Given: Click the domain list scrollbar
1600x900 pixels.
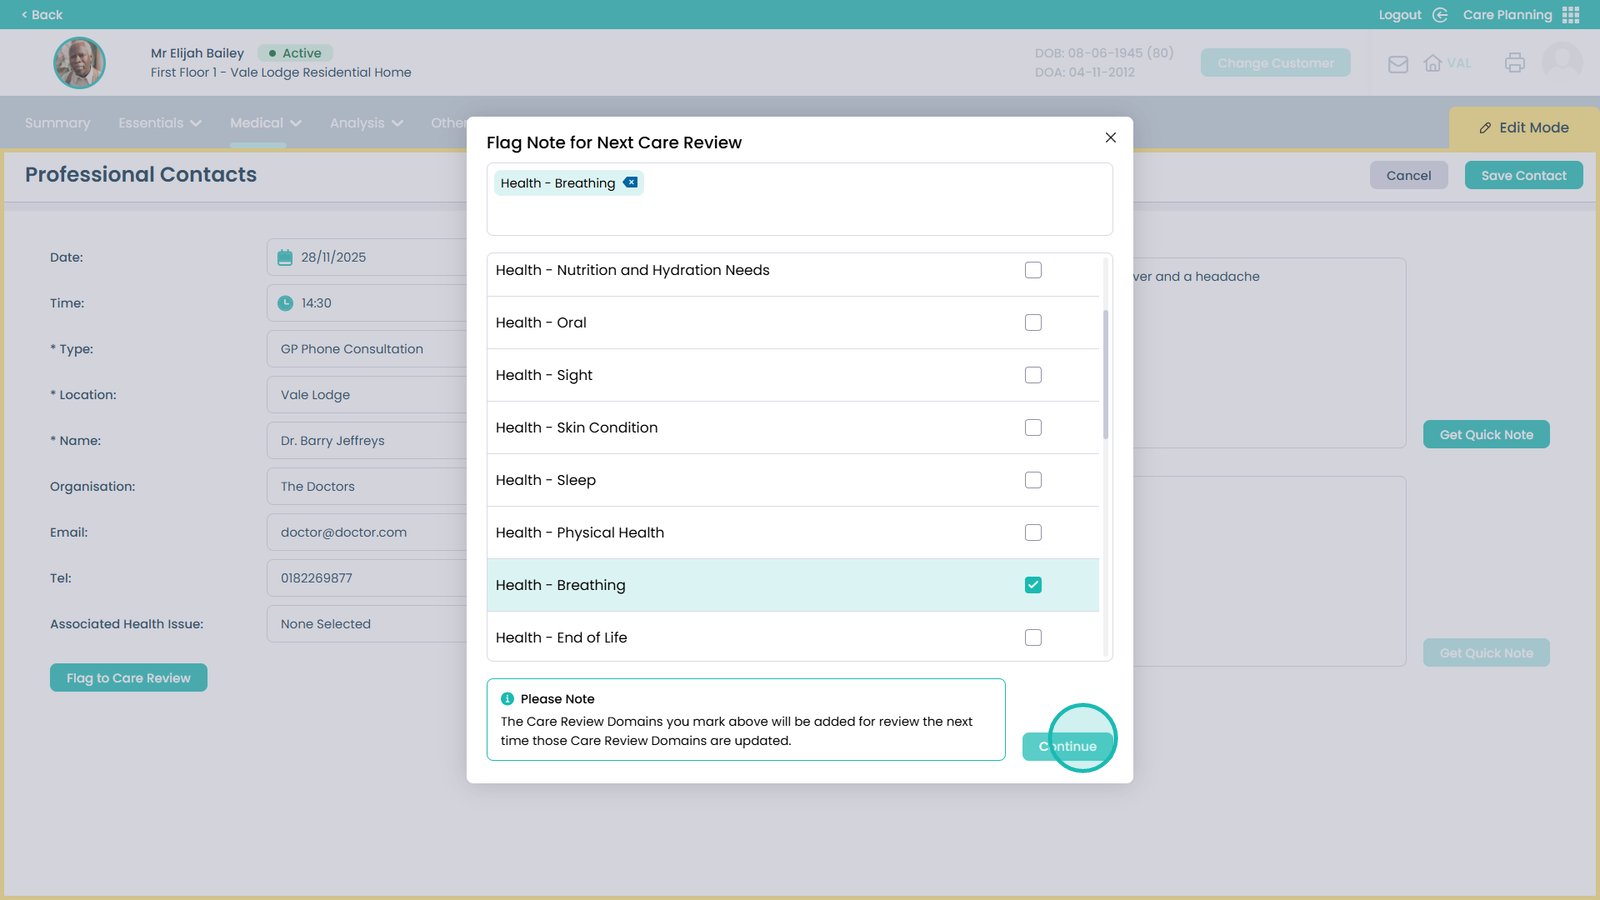Looking at the screenshot, I should [x=1105, y=375].
